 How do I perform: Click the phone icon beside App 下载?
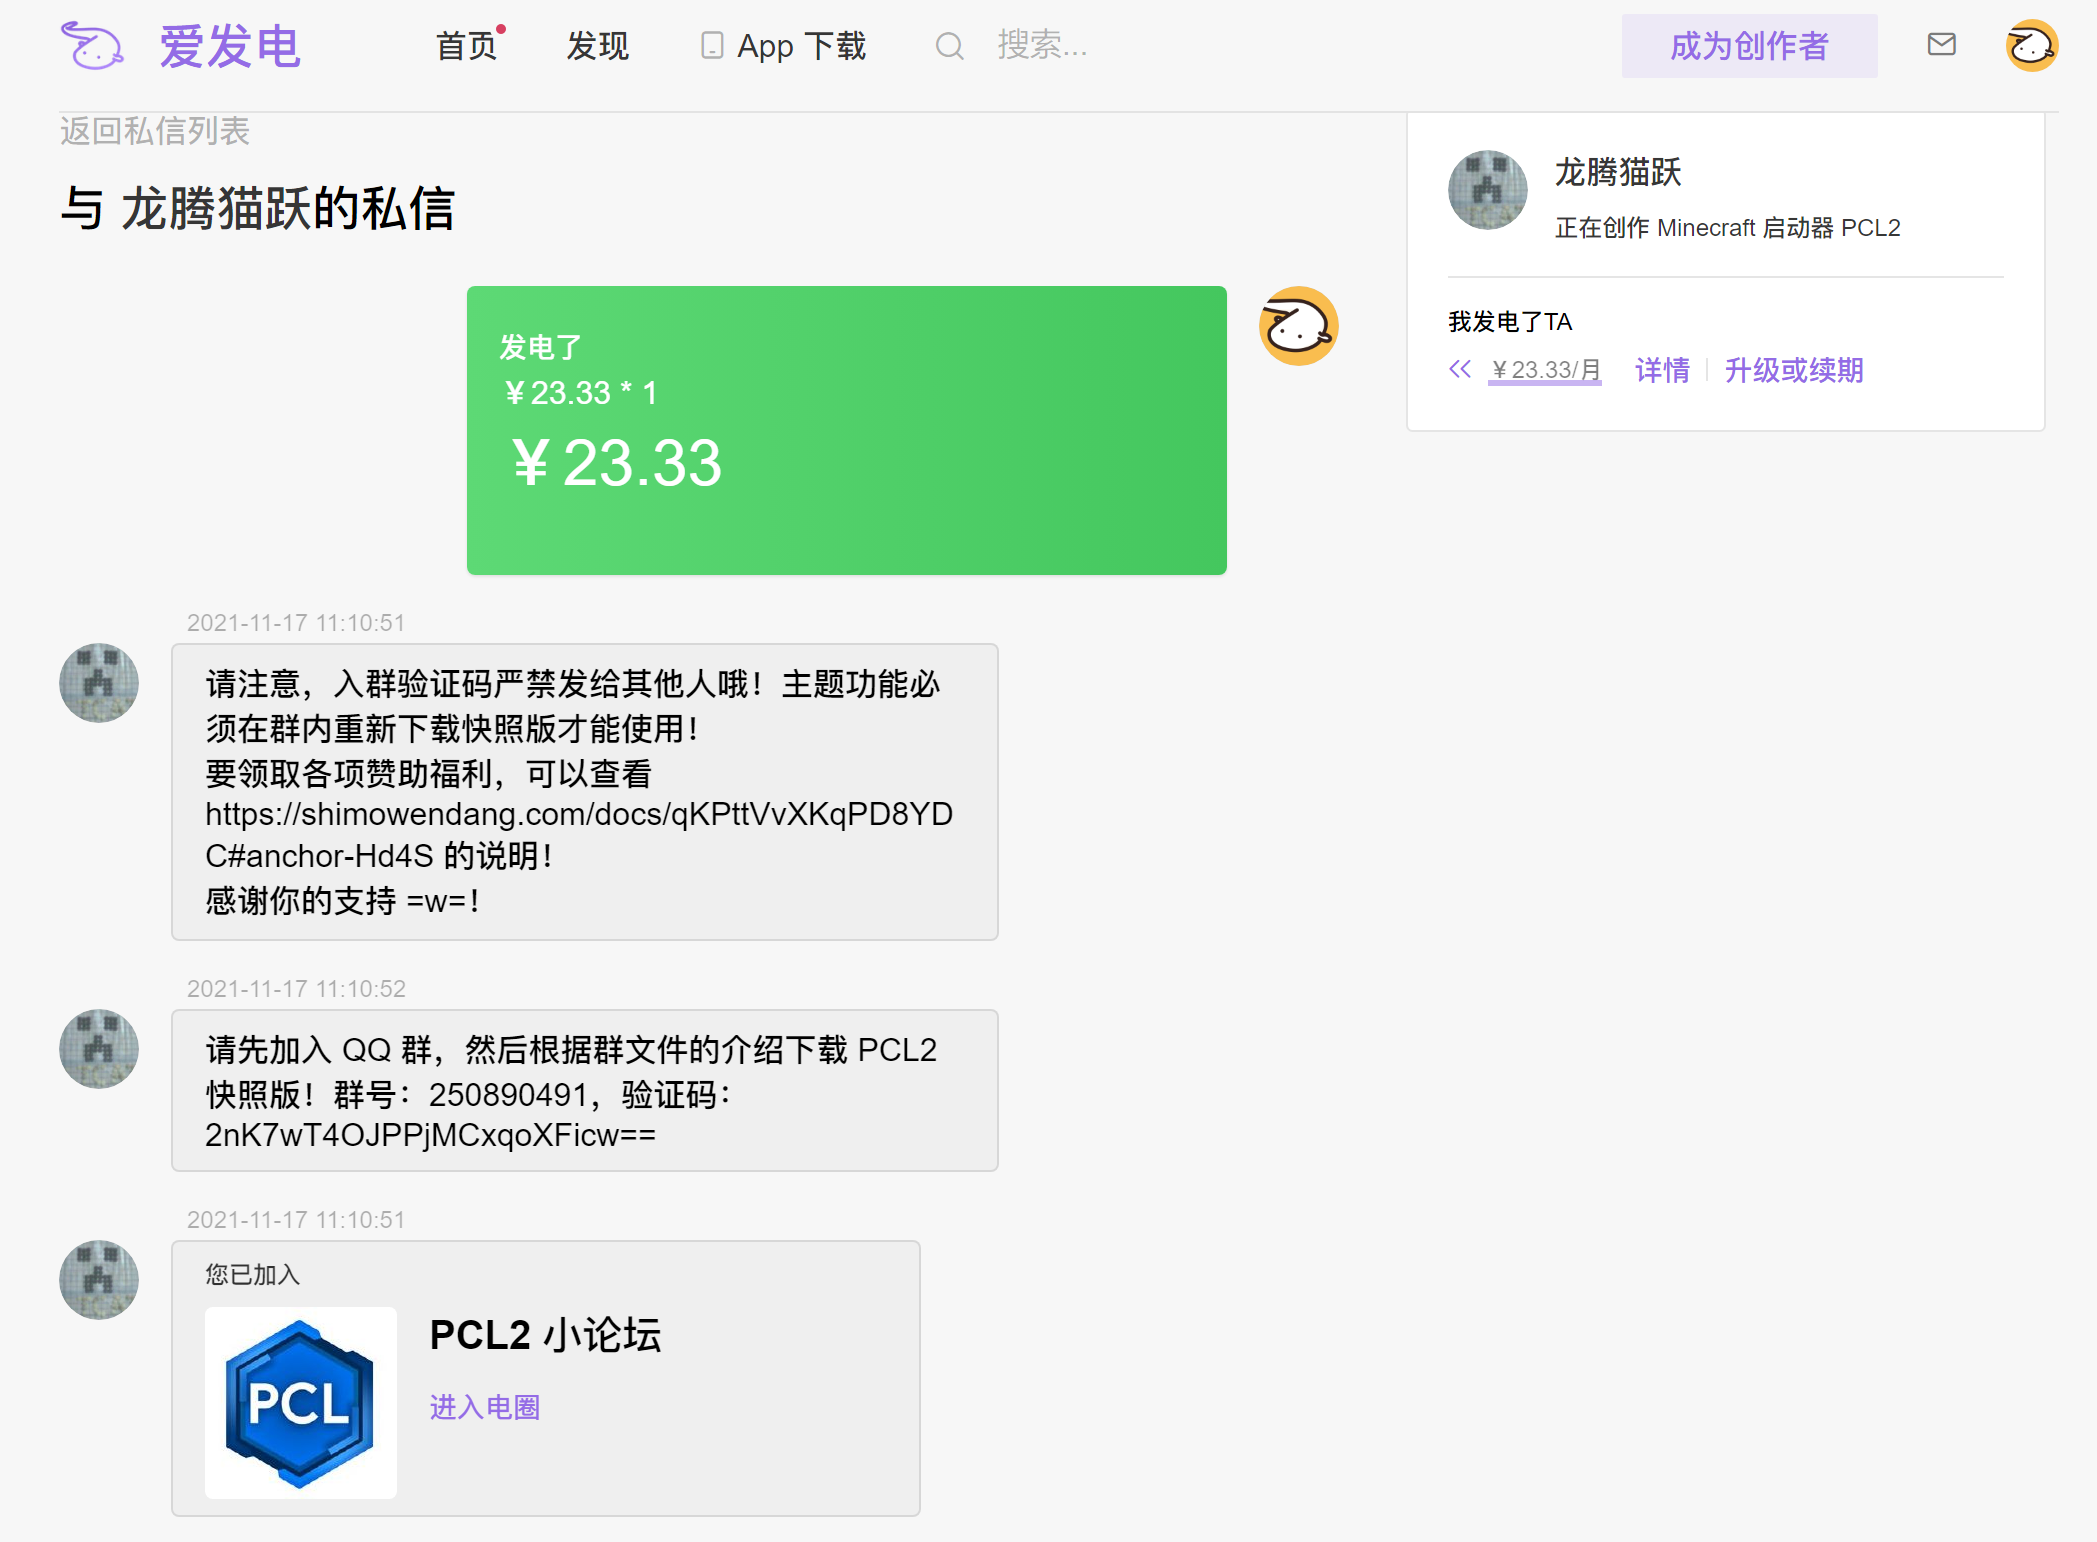710,45
